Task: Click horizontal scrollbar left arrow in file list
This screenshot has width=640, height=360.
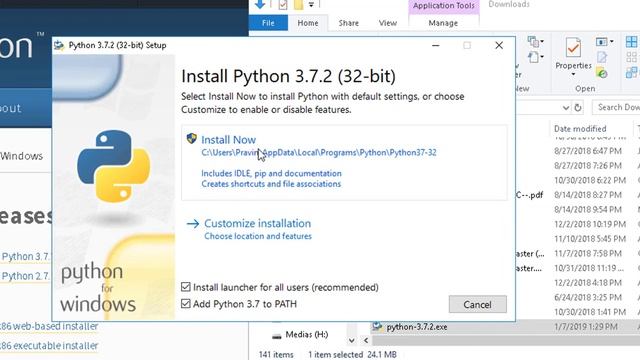Action: 366,340
